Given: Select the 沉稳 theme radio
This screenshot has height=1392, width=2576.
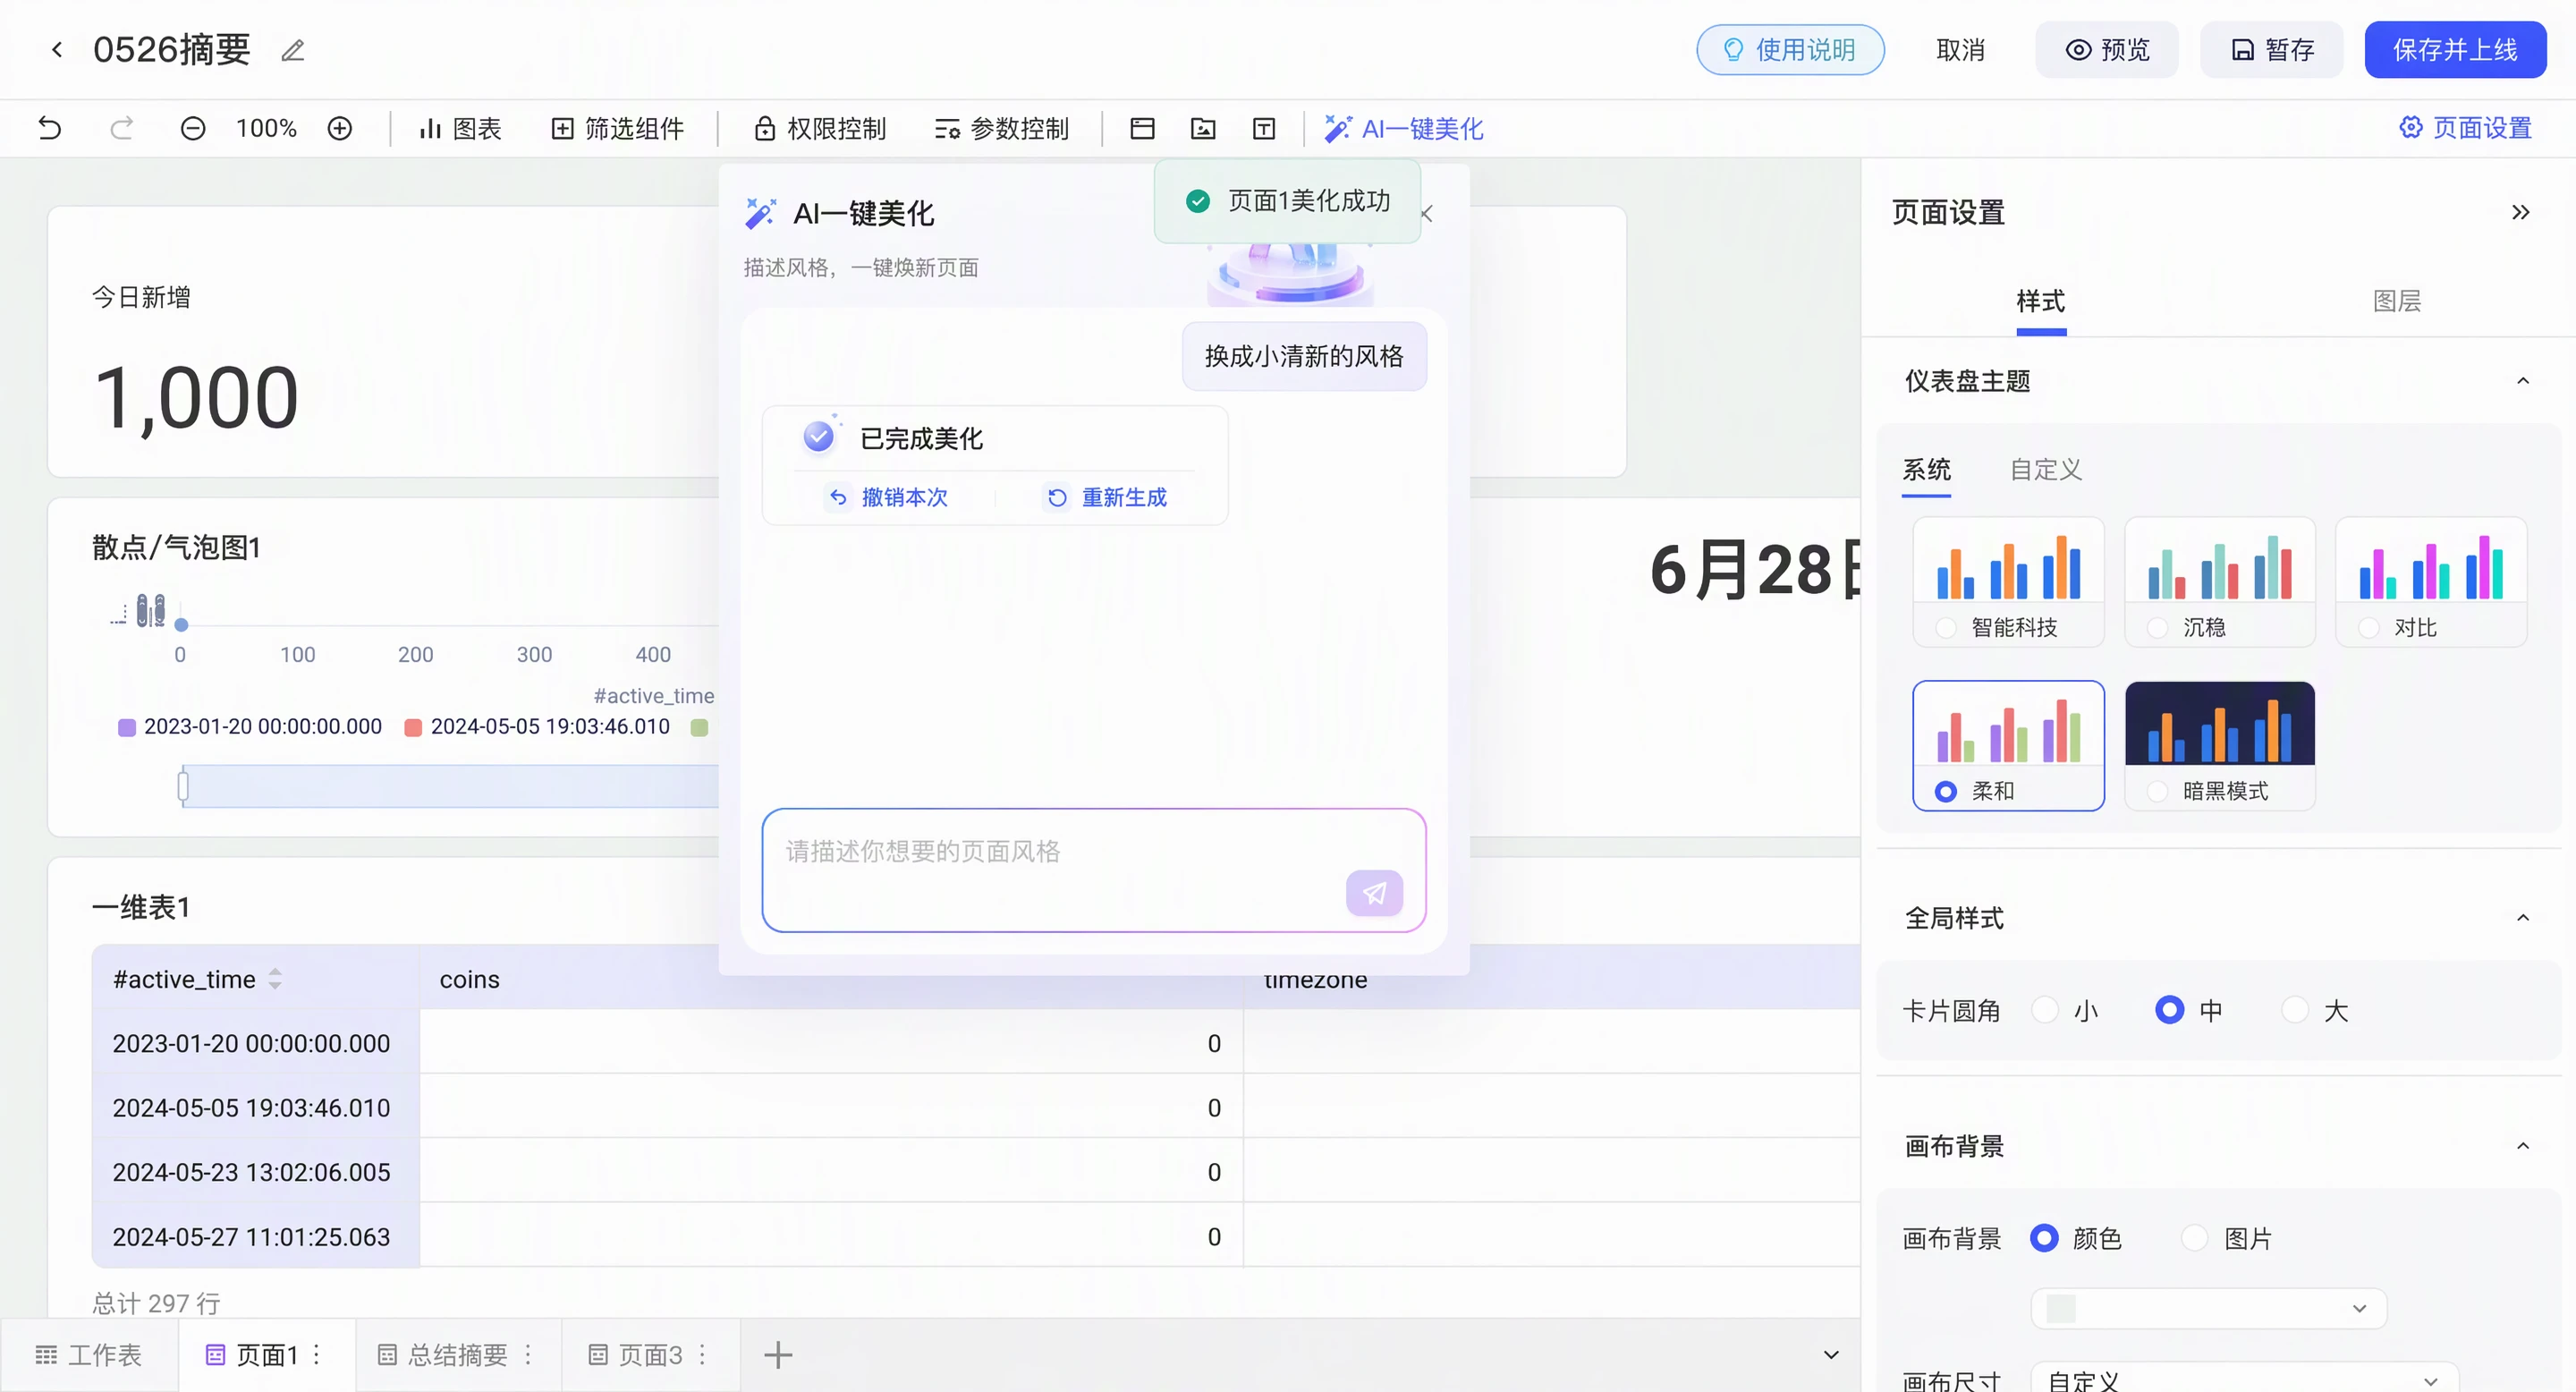Looking at the screenshot, I should tap(2158, 628).
